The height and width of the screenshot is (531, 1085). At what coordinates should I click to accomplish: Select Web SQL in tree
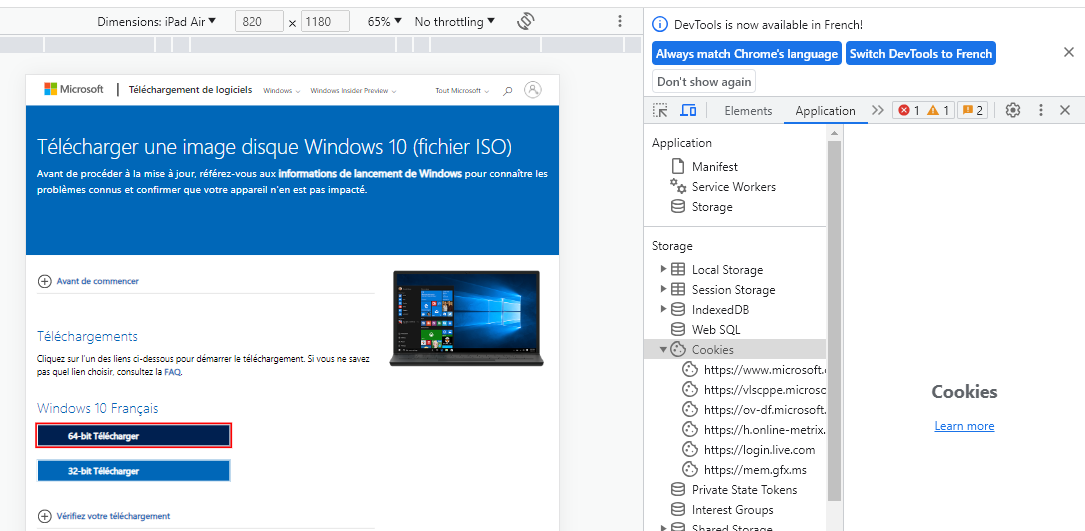click(715, 330)
